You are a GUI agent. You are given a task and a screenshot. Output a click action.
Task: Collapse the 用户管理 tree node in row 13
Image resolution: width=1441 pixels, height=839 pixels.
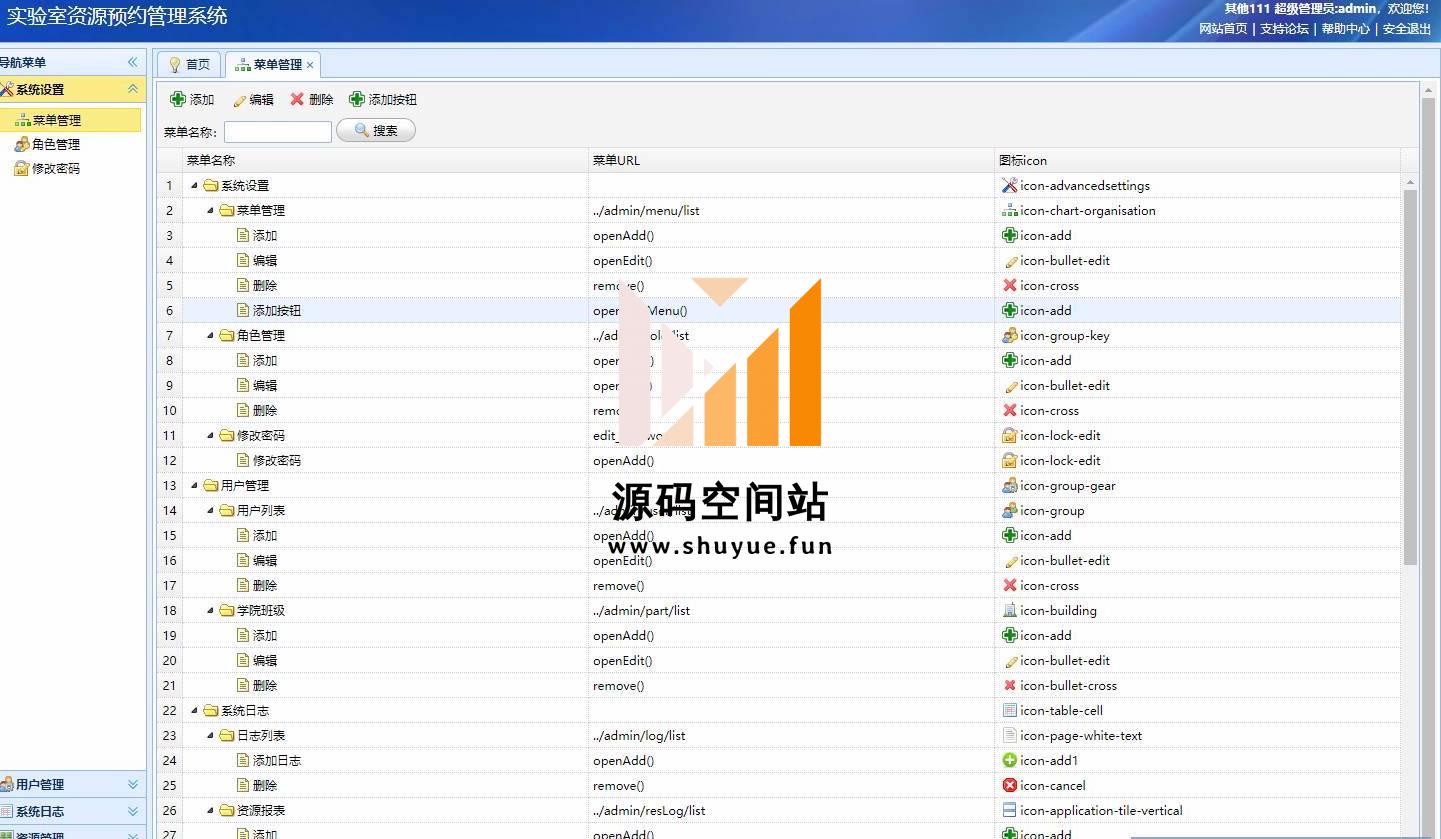coord(194,485)
